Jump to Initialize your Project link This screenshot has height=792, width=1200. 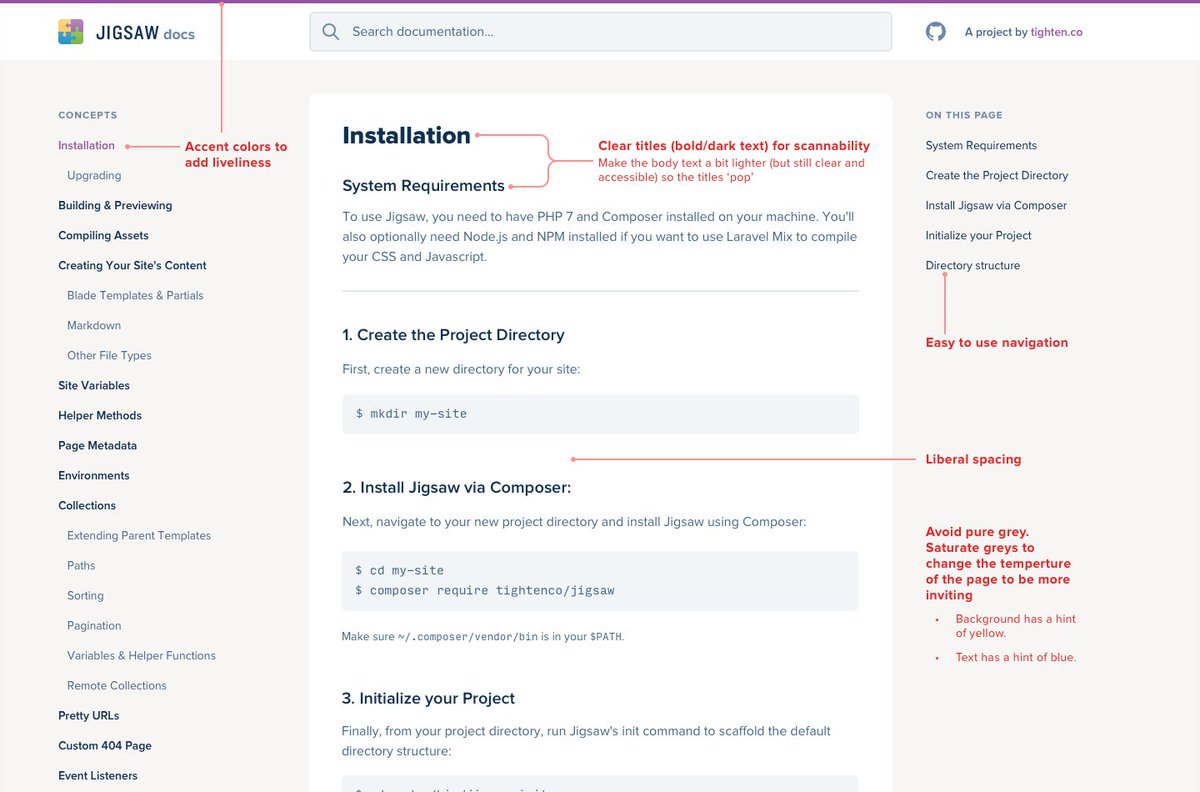click(979, 235)
